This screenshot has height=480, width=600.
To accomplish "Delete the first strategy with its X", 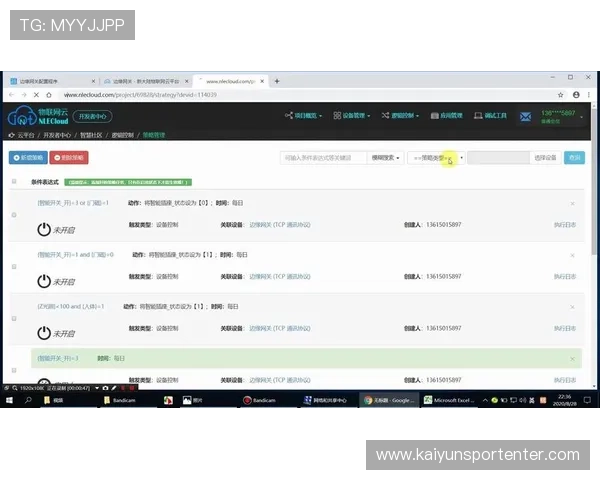I will [572, 204].
